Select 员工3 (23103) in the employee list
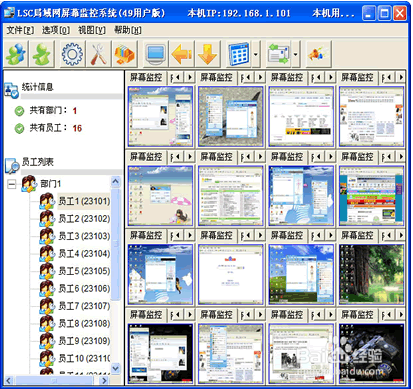The image size is (413, 389). point(84,236)
